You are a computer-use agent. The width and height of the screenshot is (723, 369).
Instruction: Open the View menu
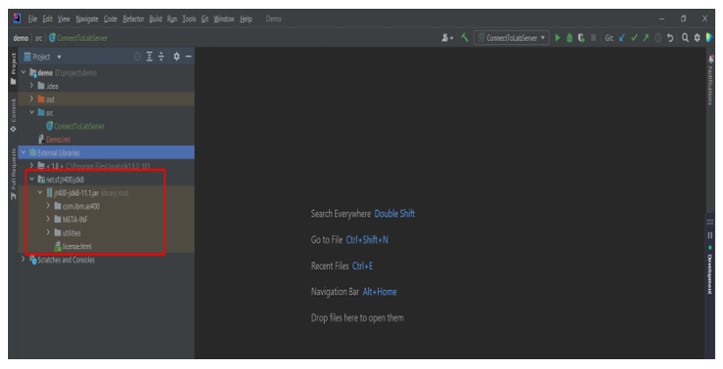[x=64, y=19]
